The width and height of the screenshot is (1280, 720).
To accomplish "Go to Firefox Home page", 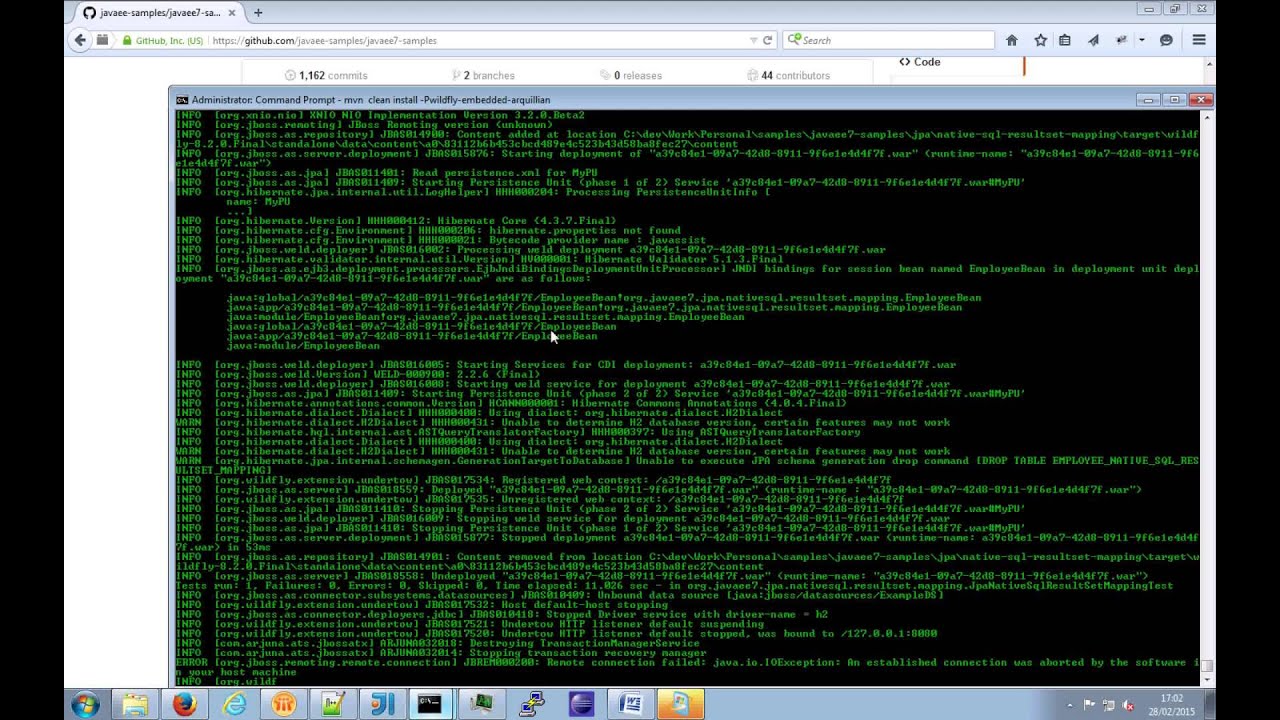I will (1012, 40).
